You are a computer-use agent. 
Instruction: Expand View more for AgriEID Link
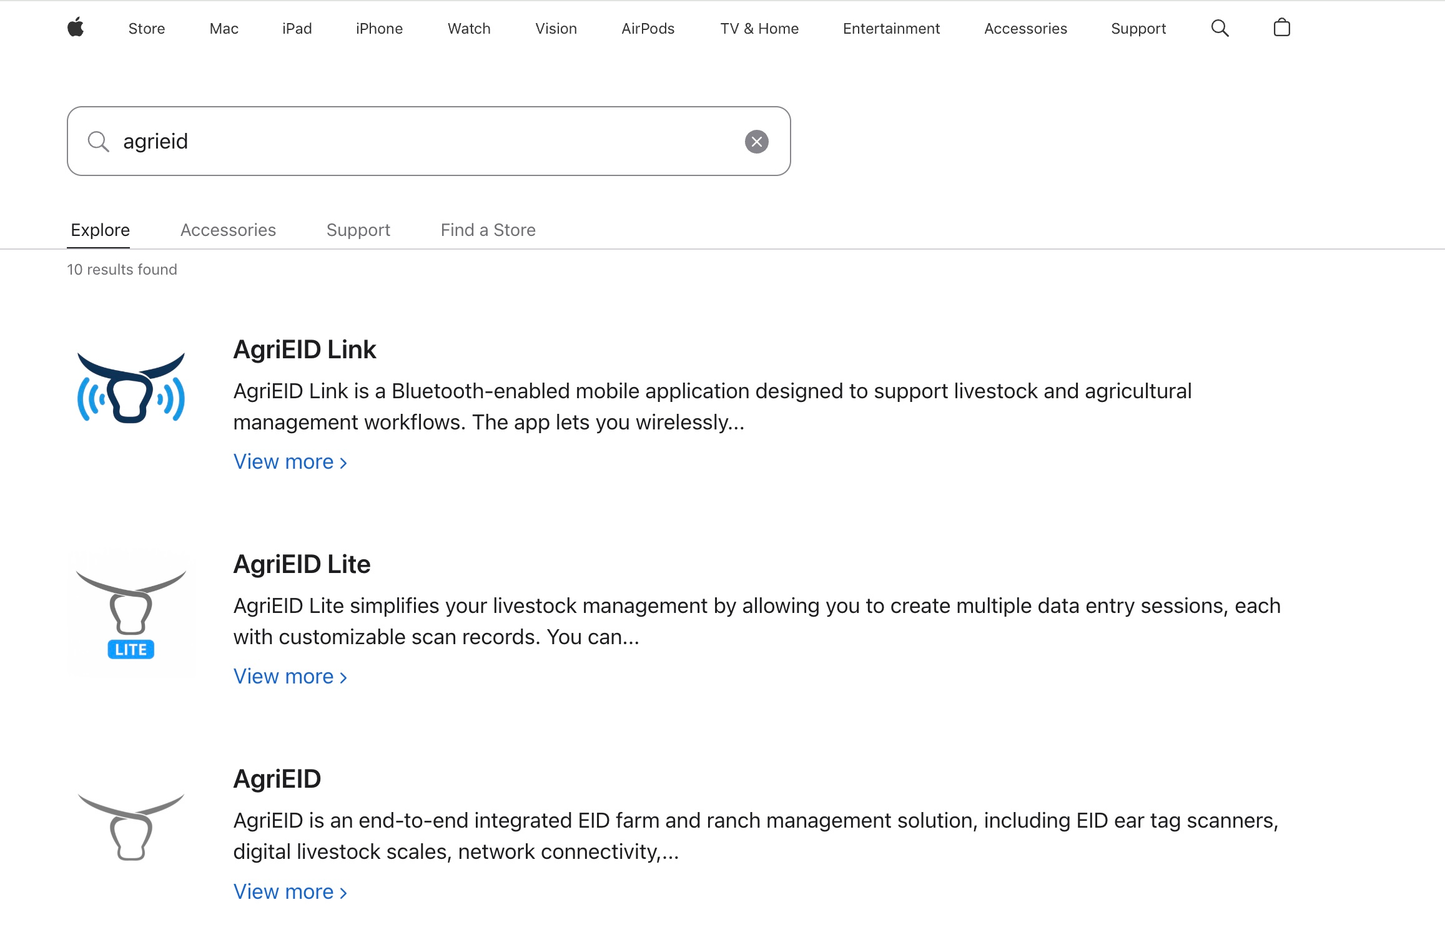(289, 461)
